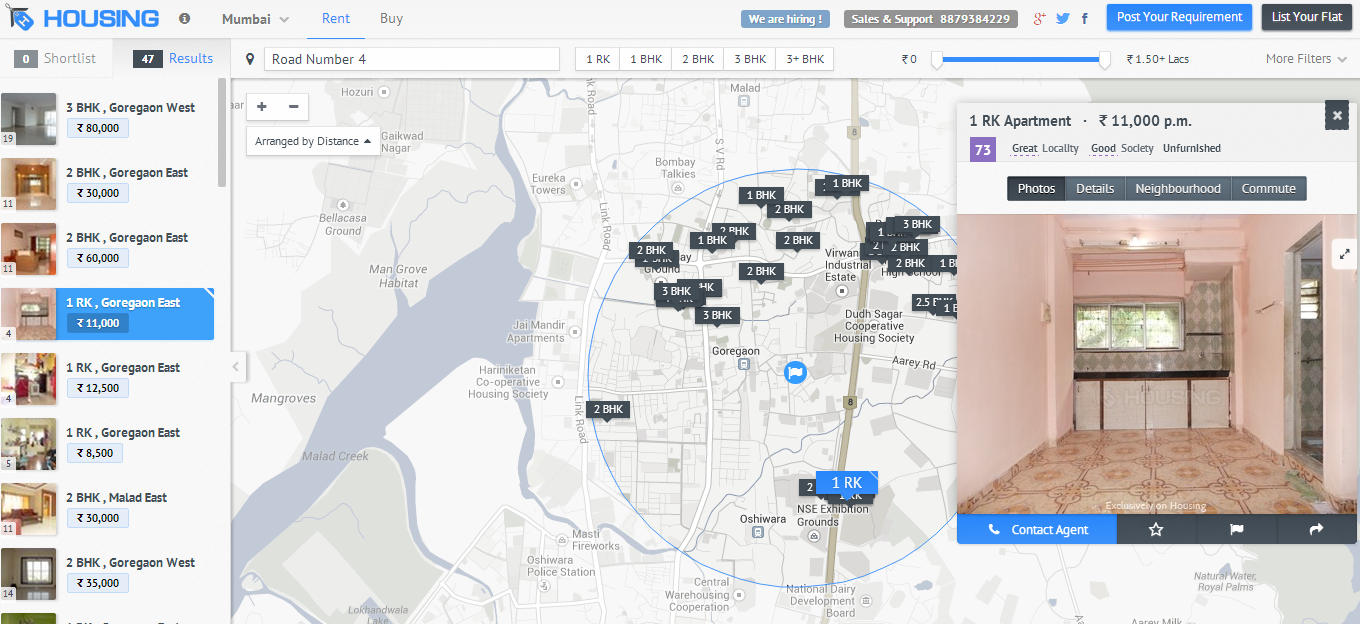Select the 1 RK Goregaon East ₹11,000 listing
Image resolution: width=1360 pixels, height=624 pixels.
coord(107,314)
